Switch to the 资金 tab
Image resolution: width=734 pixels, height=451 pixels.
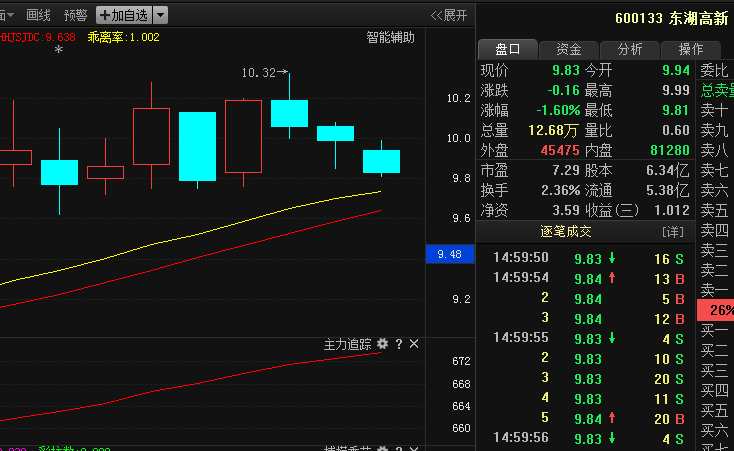click(569, 49)
